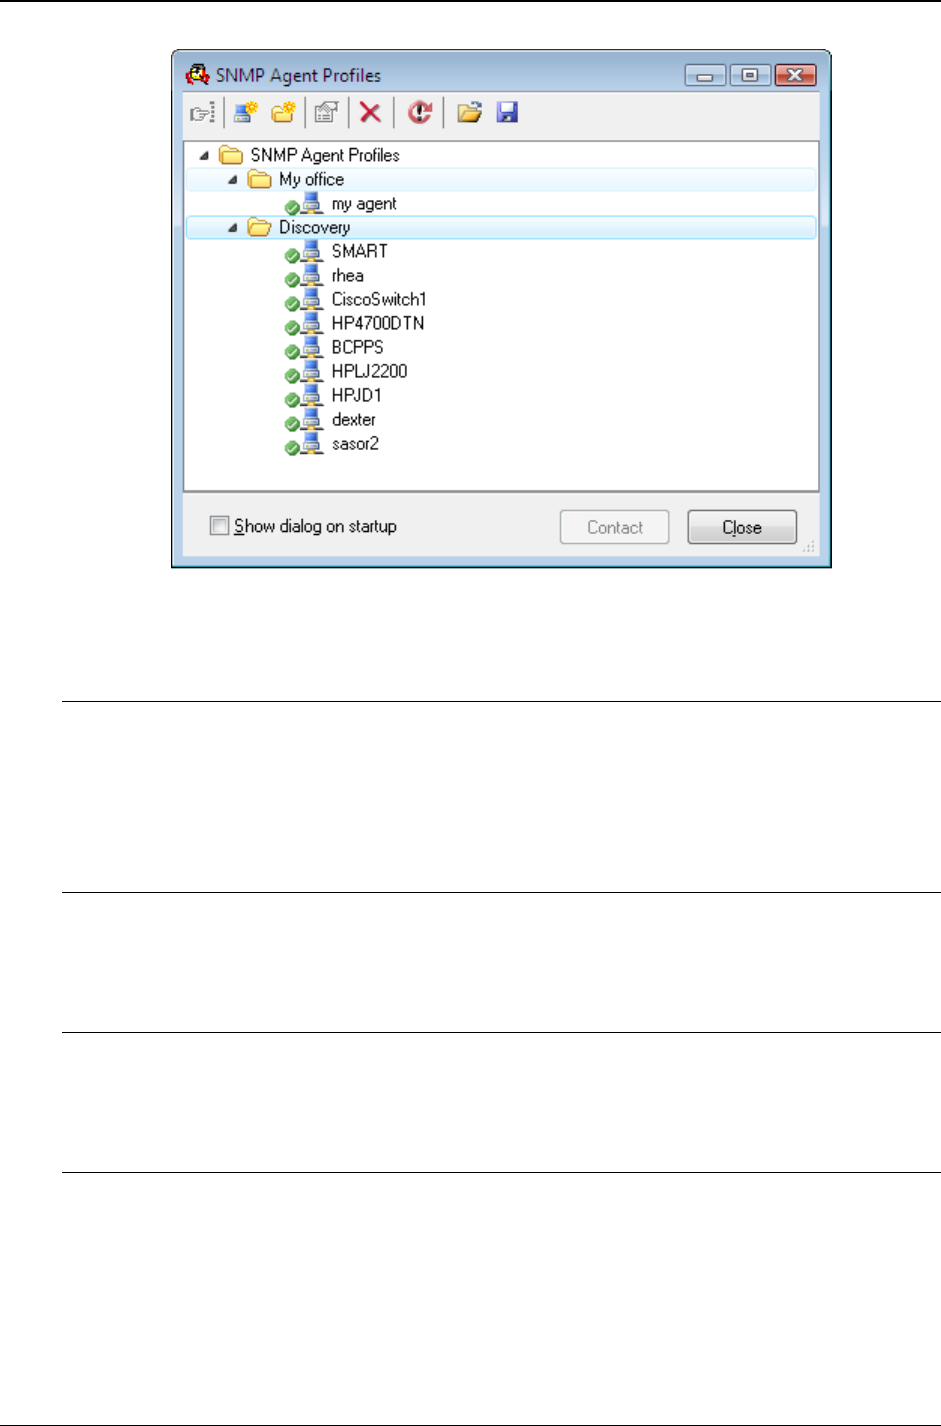Viewport: 941px width, 1426px height.
Task: Click the refresh profiles toolbar icon
Action: (419, 112)
